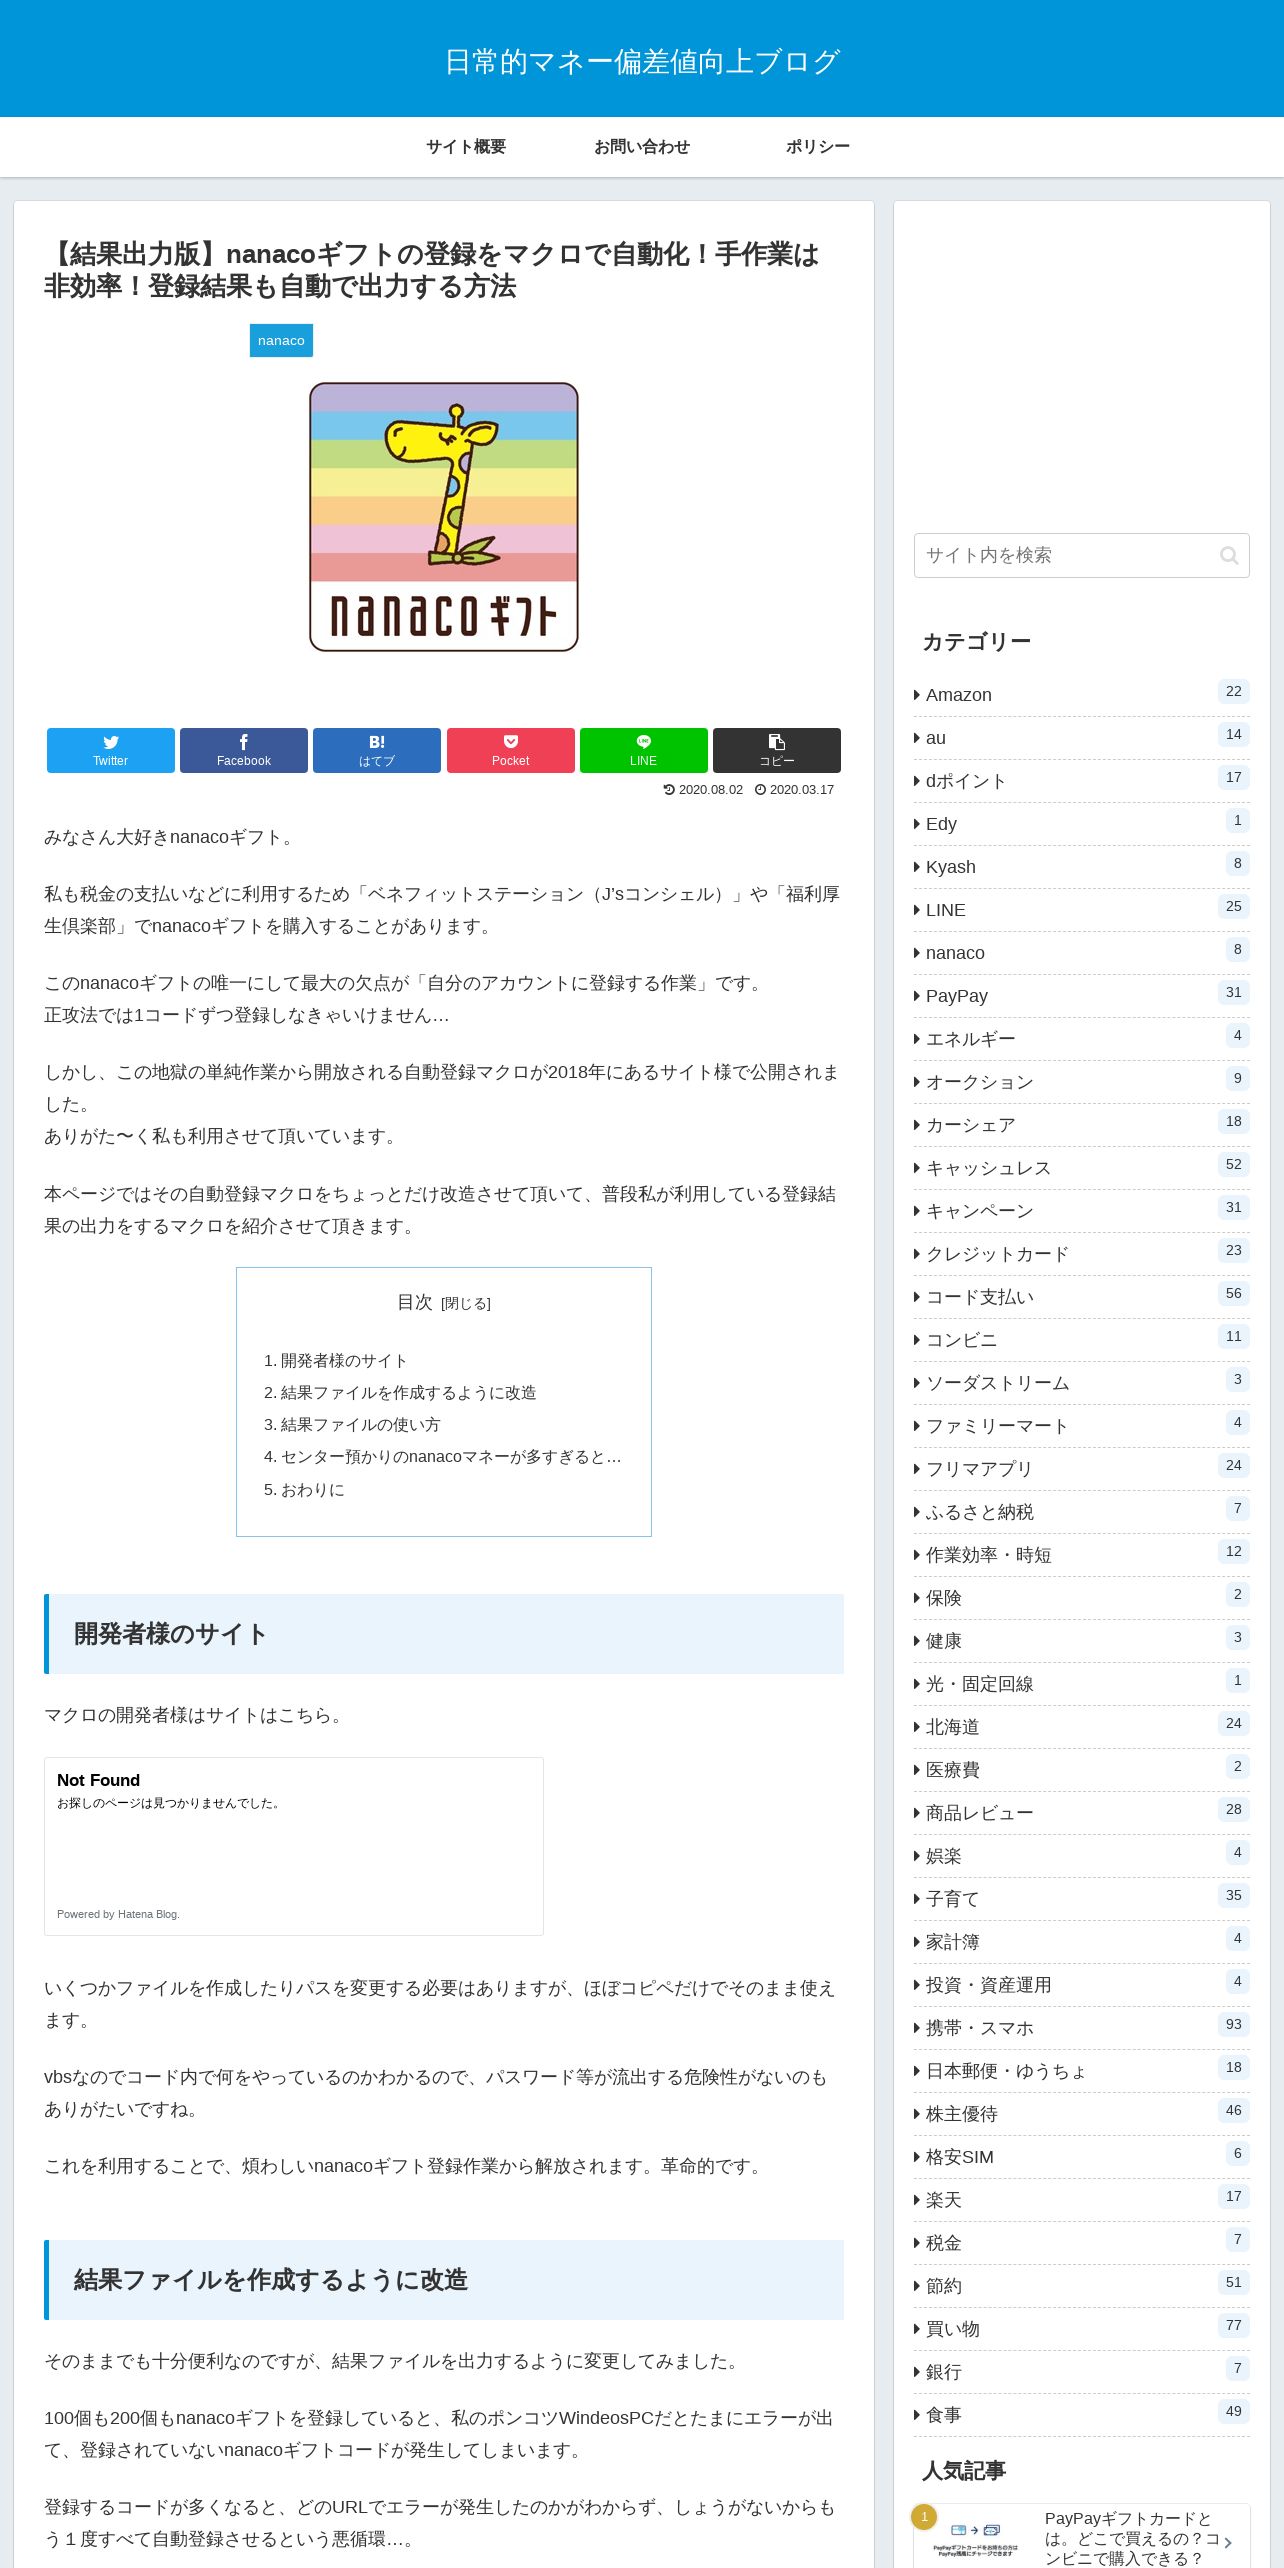Open the 食事 category

[1082, 2415]
